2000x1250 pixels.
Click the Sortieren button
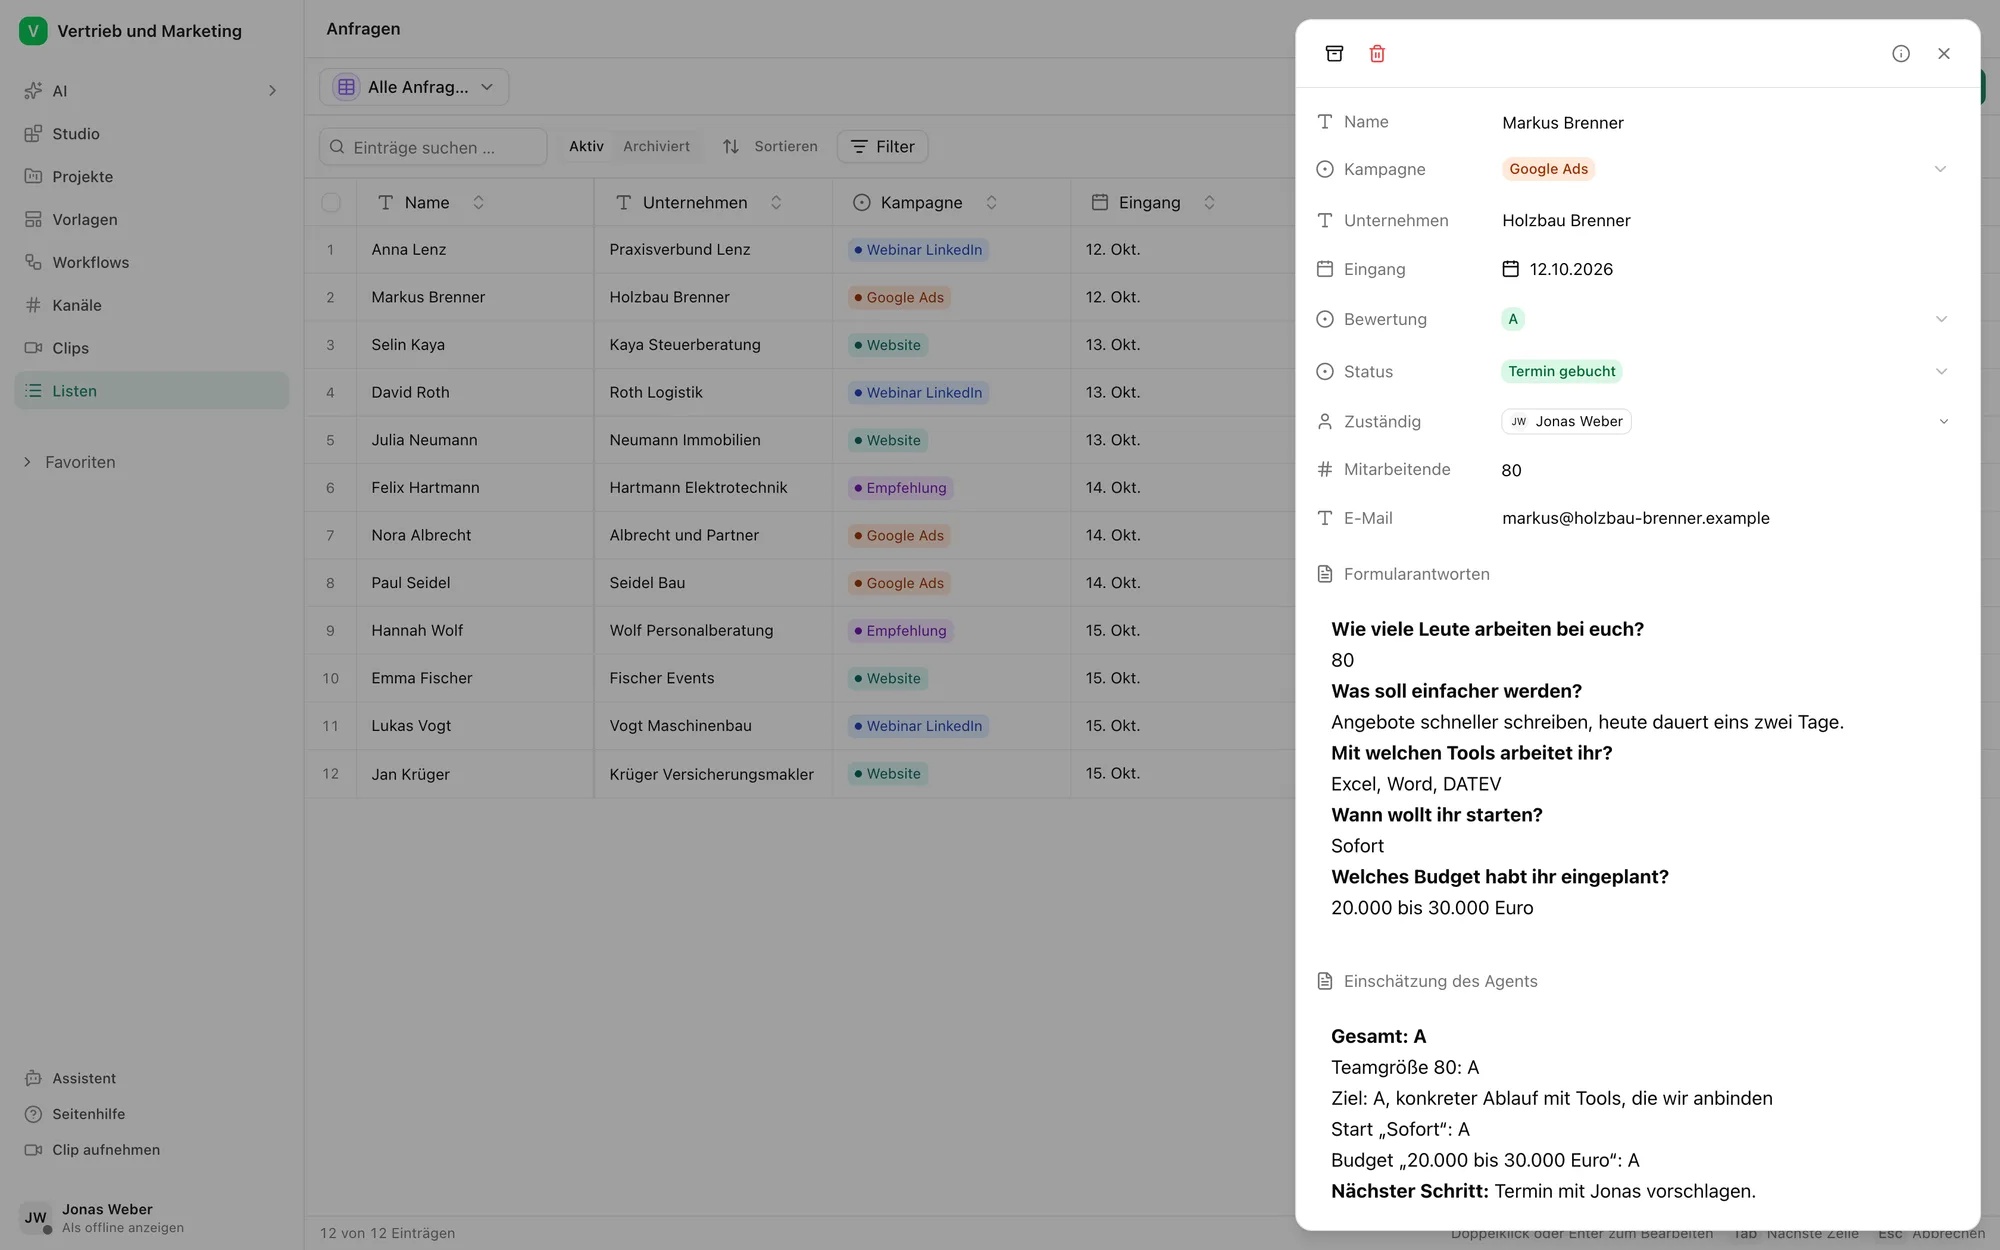coord(770,147)
